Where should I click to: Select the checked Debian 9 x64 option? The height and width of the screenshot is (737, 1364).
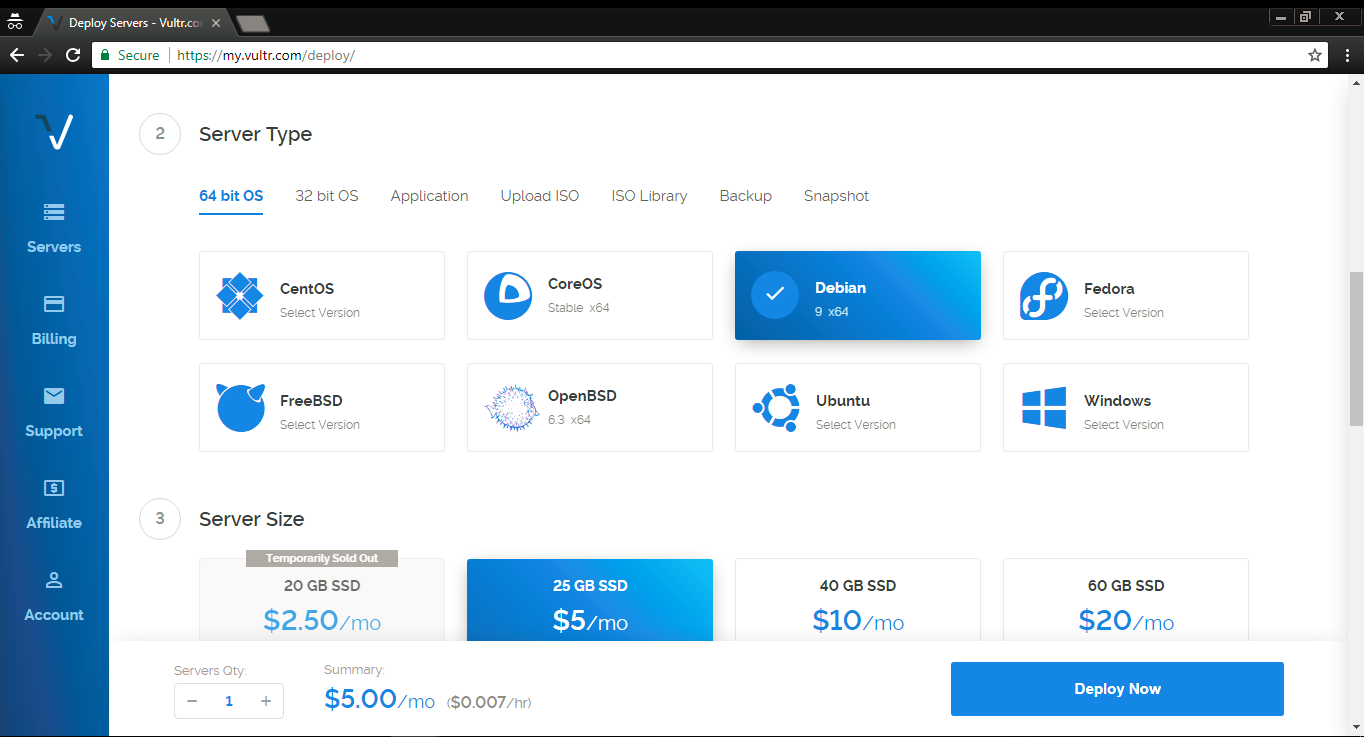(857, 296)
